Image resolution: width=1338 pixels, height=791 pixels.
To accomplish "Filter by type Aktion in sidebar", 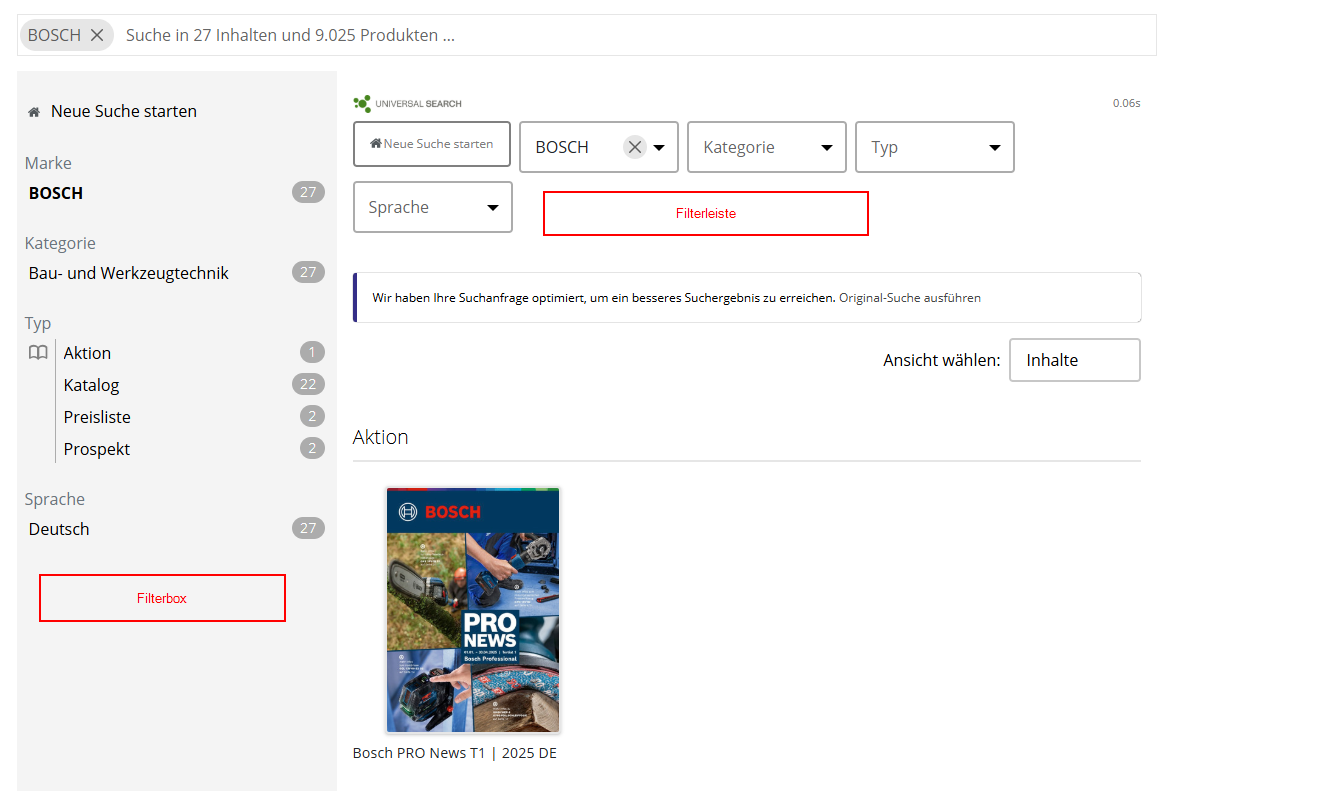I will tap(87, 353).
